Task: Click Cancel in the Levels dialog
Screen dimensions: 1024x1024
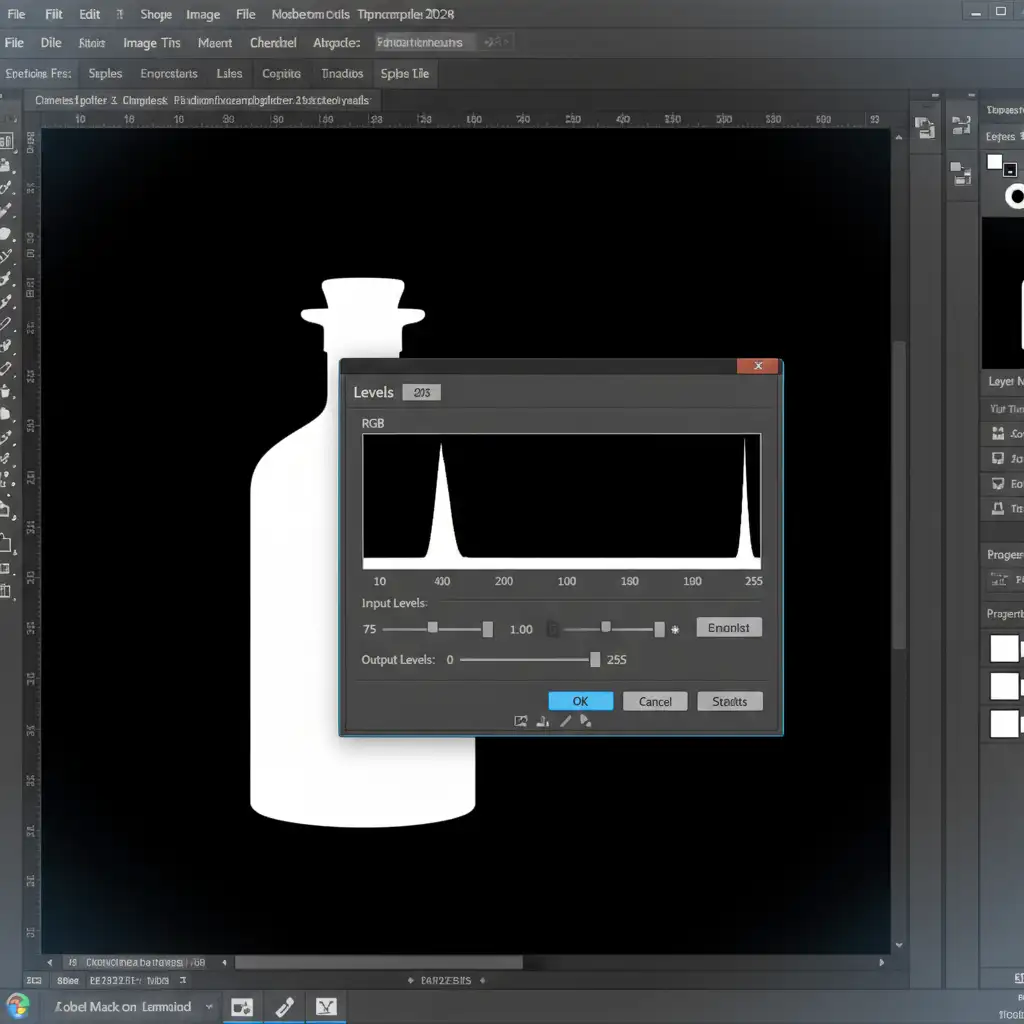Action: click(655, 701)
